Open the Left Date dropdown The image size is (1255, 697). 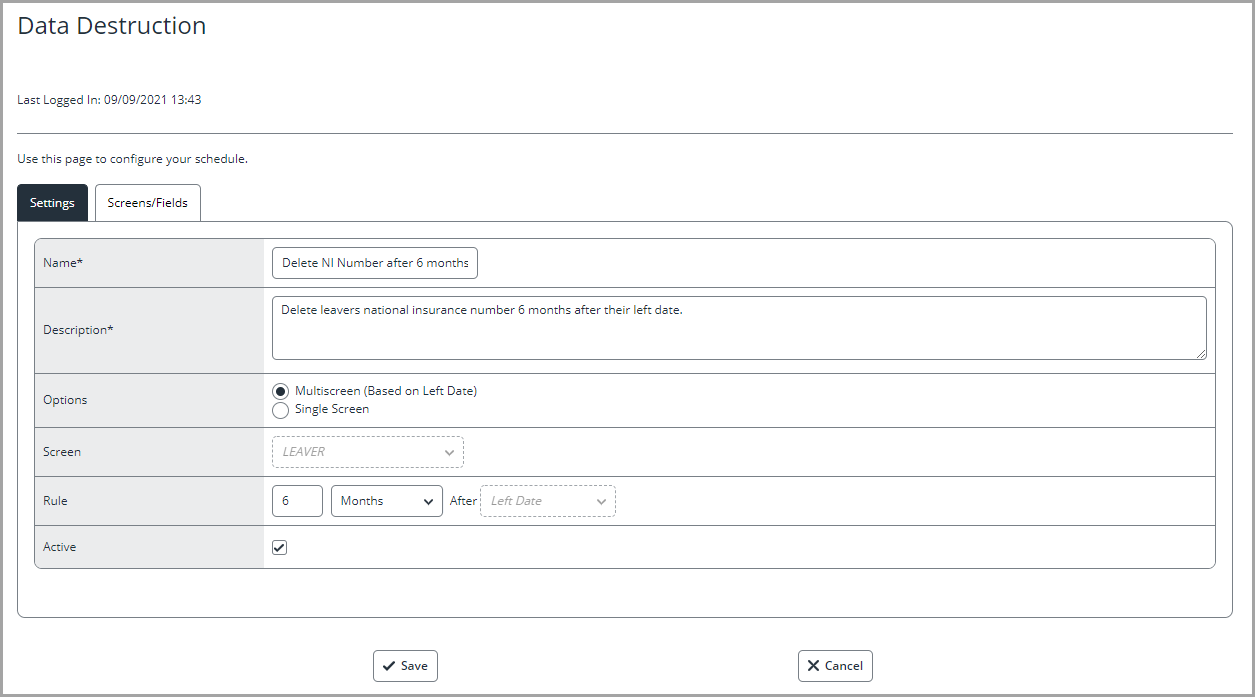click(548, 501)
